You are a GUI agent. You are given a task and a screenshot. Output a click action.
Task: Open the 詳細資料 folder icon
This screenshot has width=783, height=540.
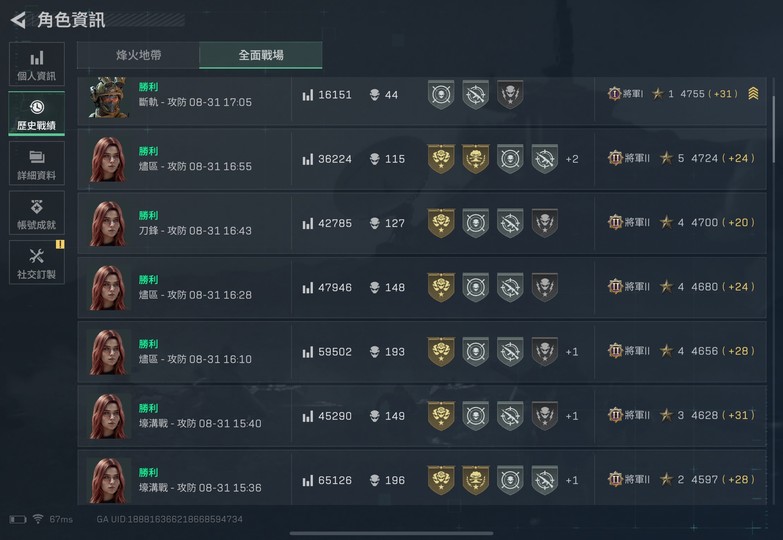pos(36,162)
